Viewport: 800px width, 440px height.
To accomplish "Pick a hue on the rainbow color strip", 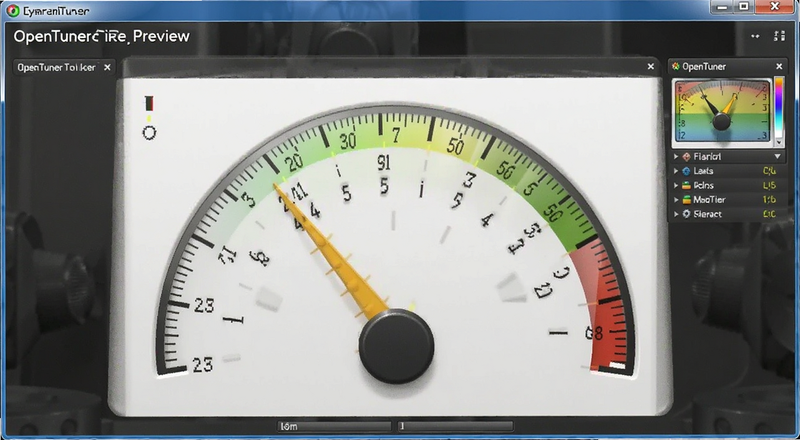I will point(779,106).
